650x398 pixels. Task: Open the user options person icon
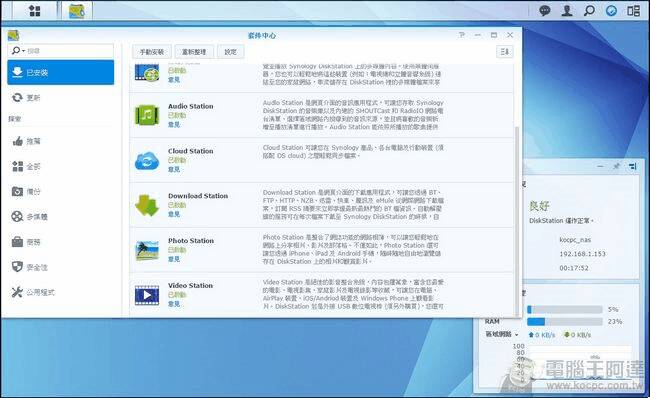point(567,10)
